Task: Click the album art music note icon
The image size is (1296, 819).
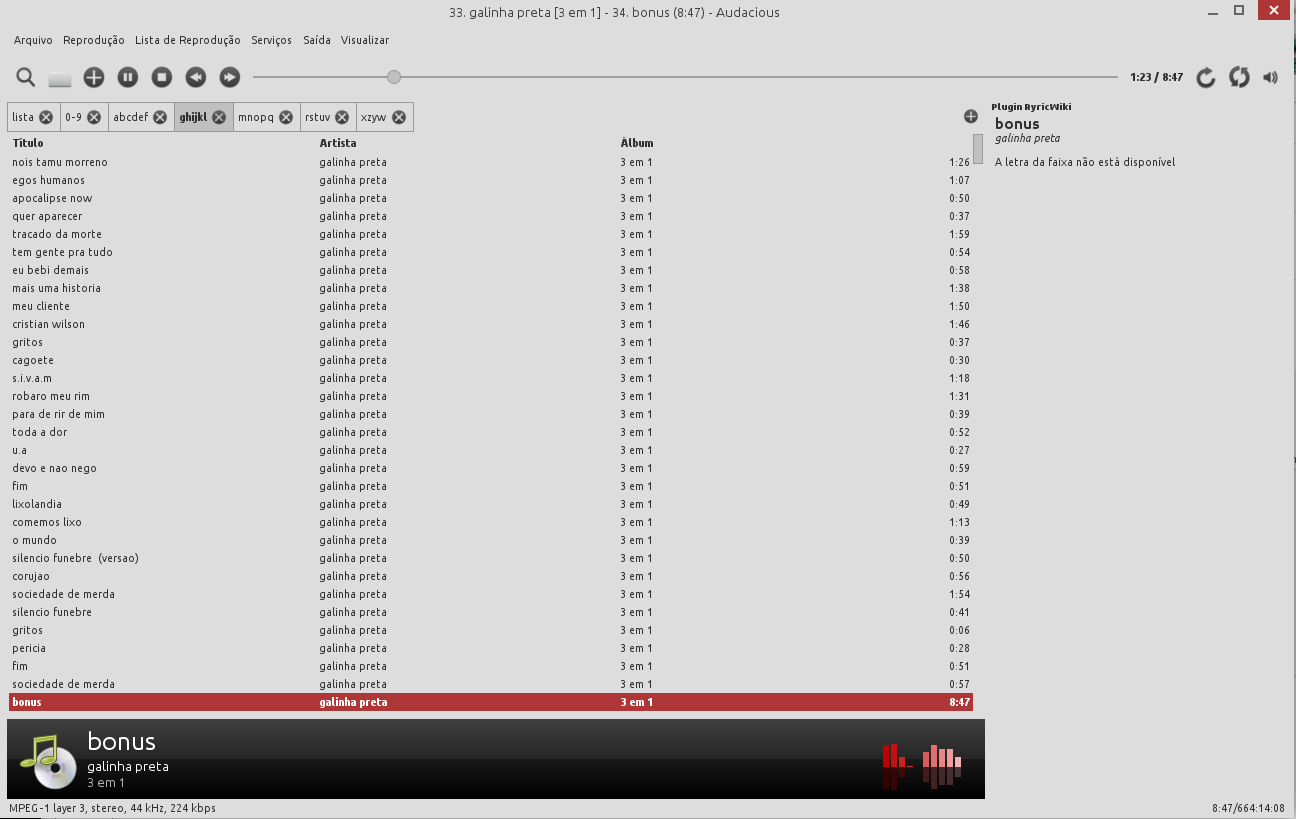Action: tap(48, 762)
